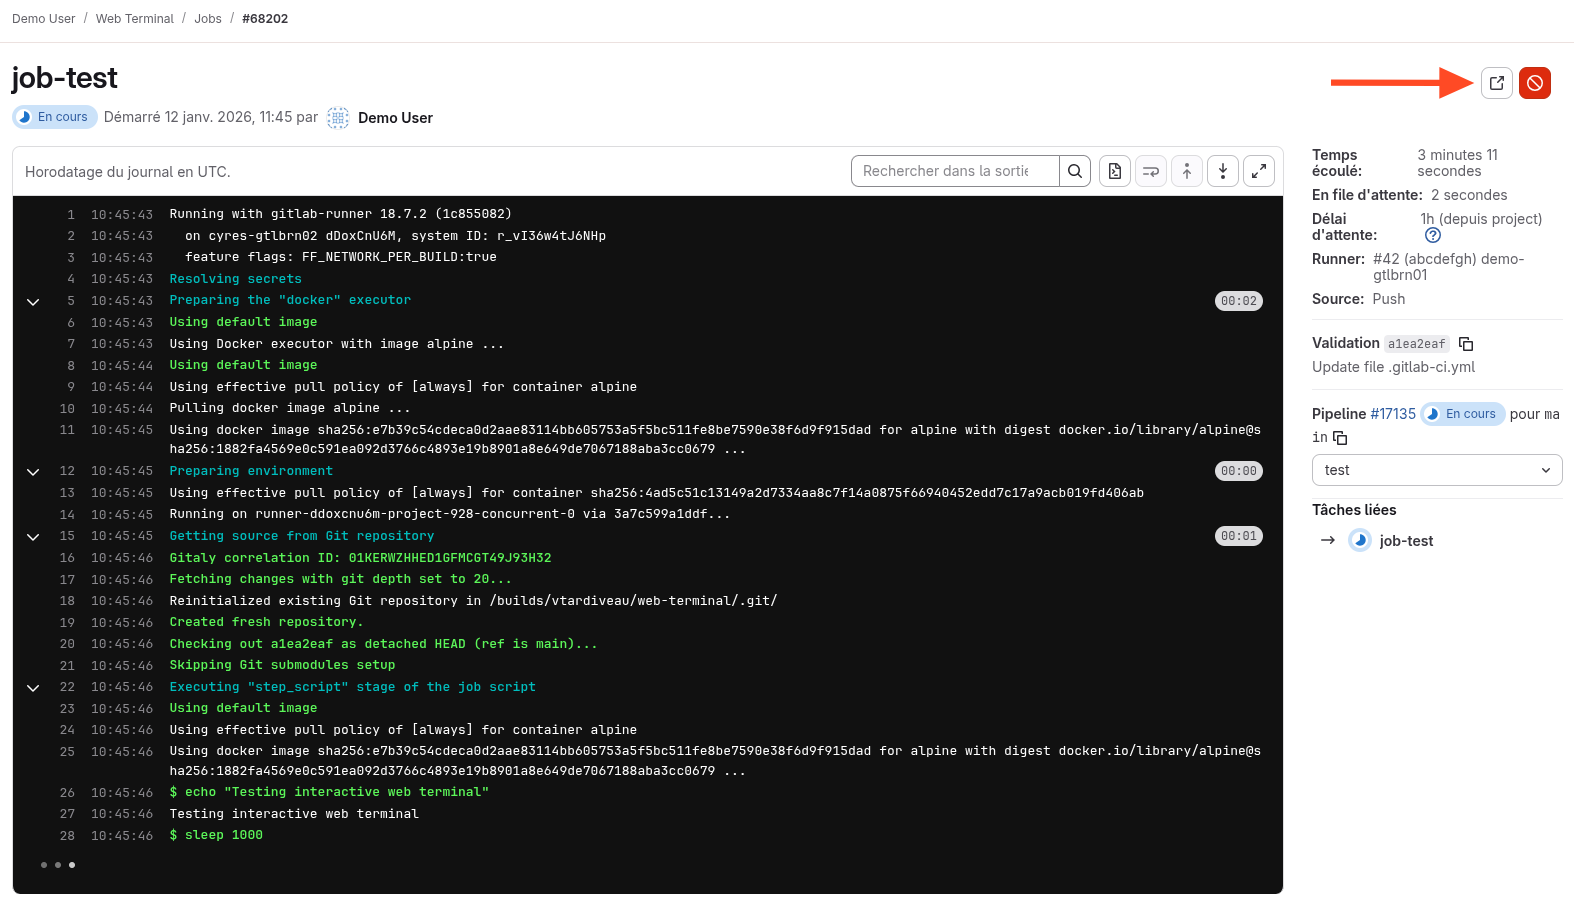This screenshot has width=1574, height=914.
Task: Open the debug terminal button beside cancel
Action: pyautogui.click(x=1496, y=83)
